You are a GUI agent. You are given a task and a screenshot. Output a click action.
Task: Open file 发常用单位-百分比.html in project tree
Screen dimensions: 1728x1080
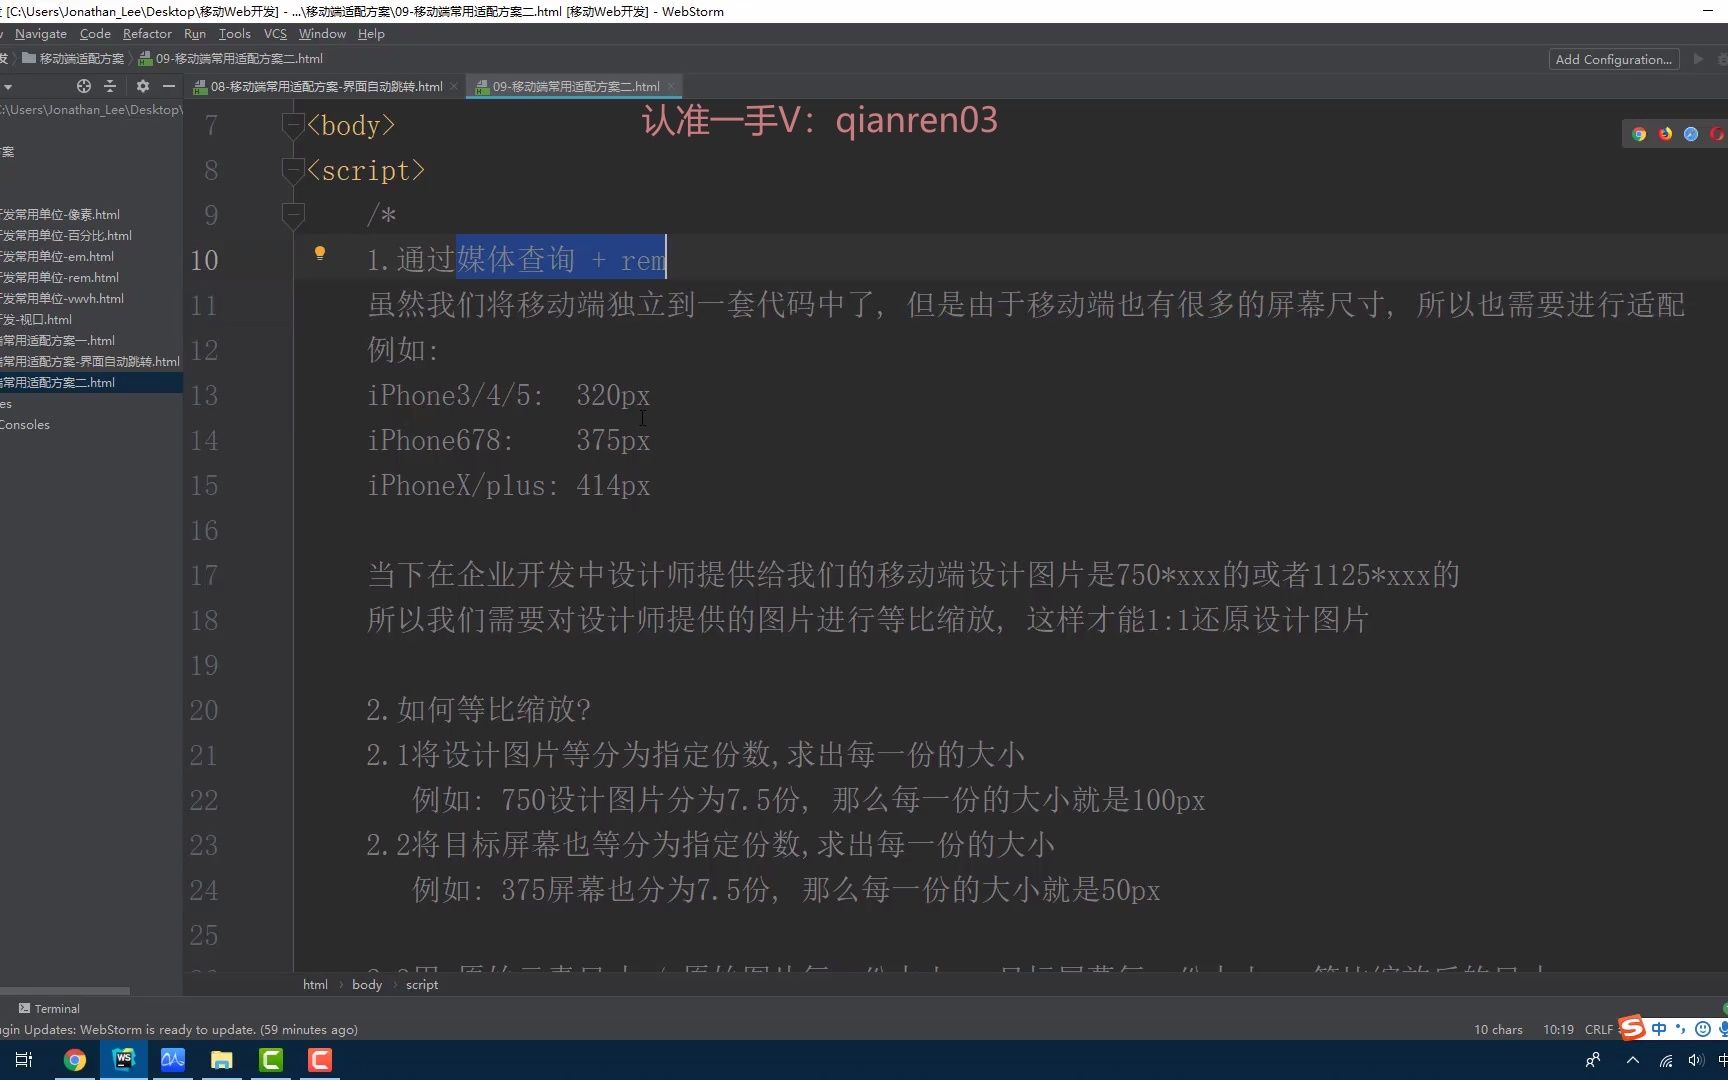(66, 236)
